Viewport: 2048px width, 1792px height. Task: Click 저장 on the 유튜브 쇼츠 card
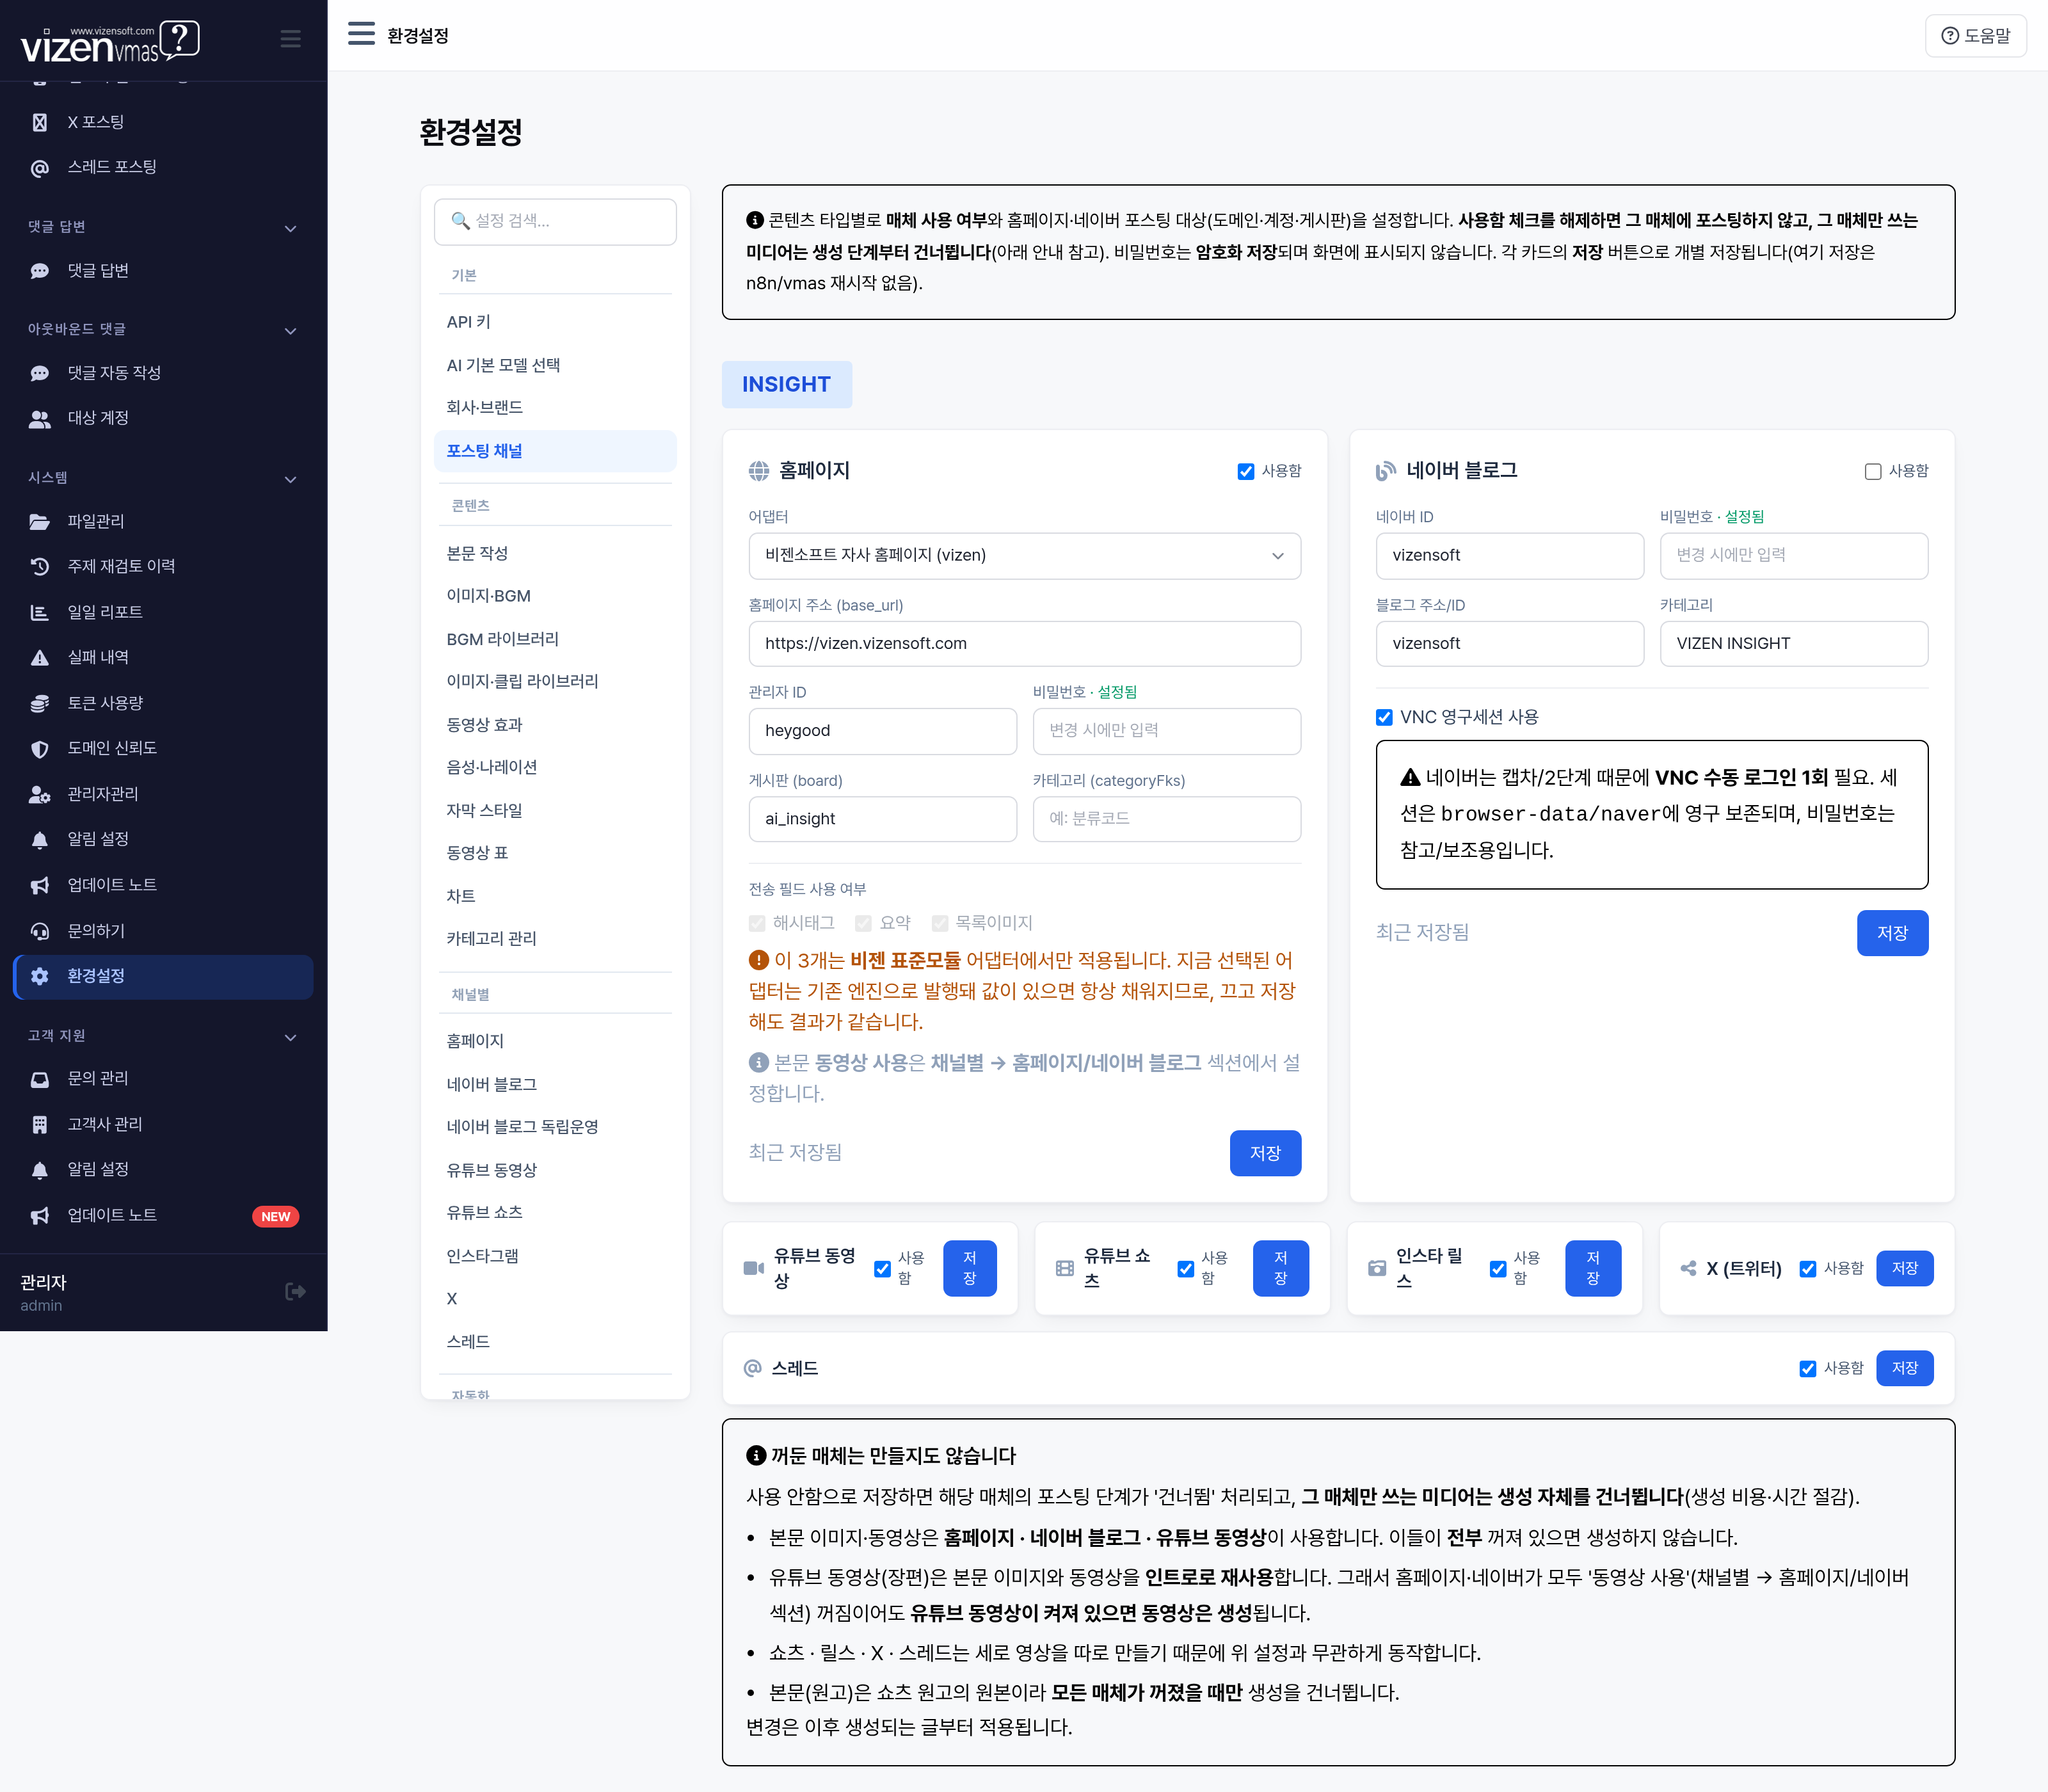click(x=1280, y=1268)
